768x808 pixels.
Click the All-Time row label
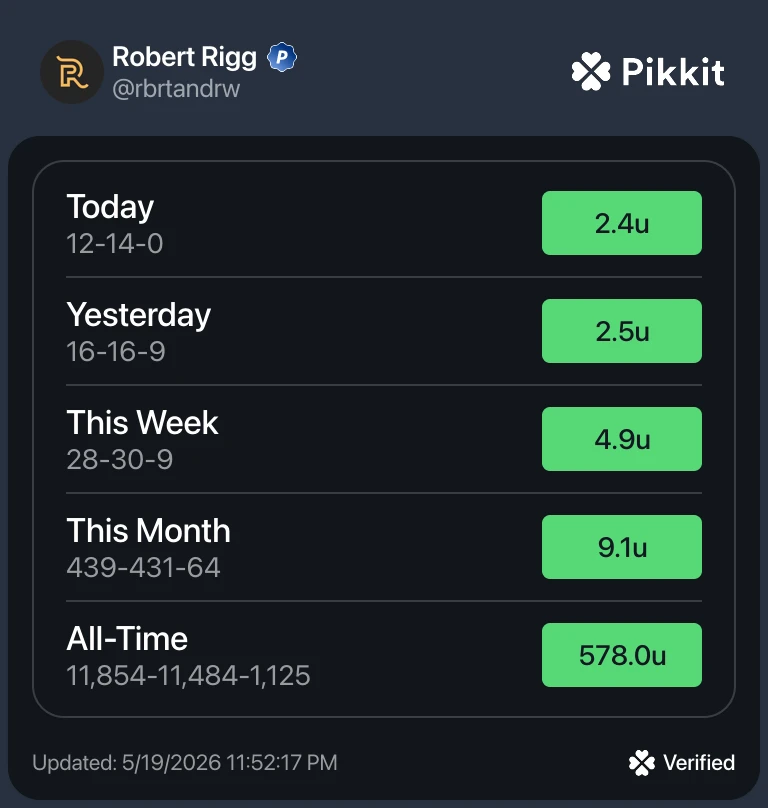coord(127,638)
